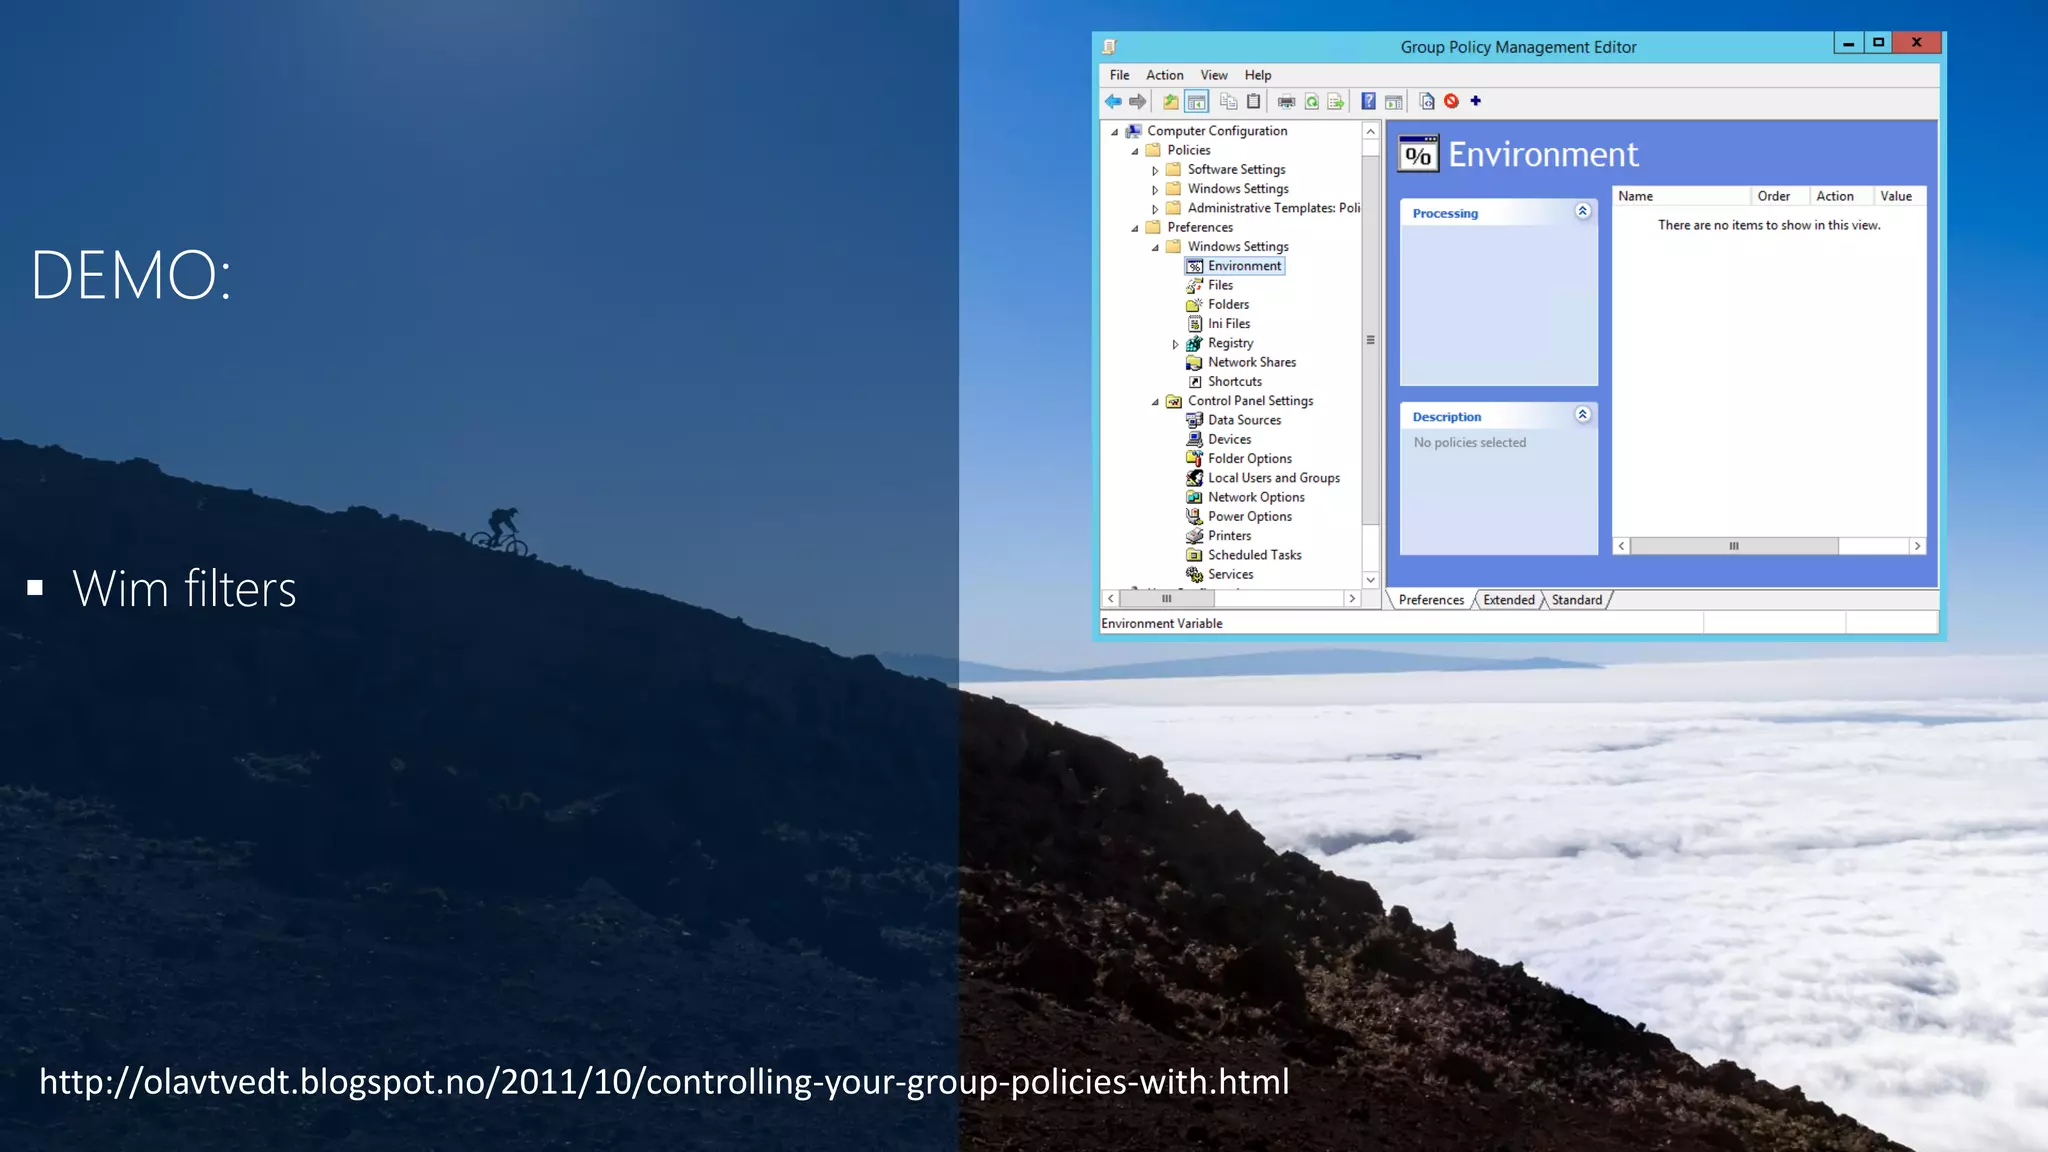Expand the Software Settings arrow
The height and width of the screenshot is (1152, 2048).
1155,170
